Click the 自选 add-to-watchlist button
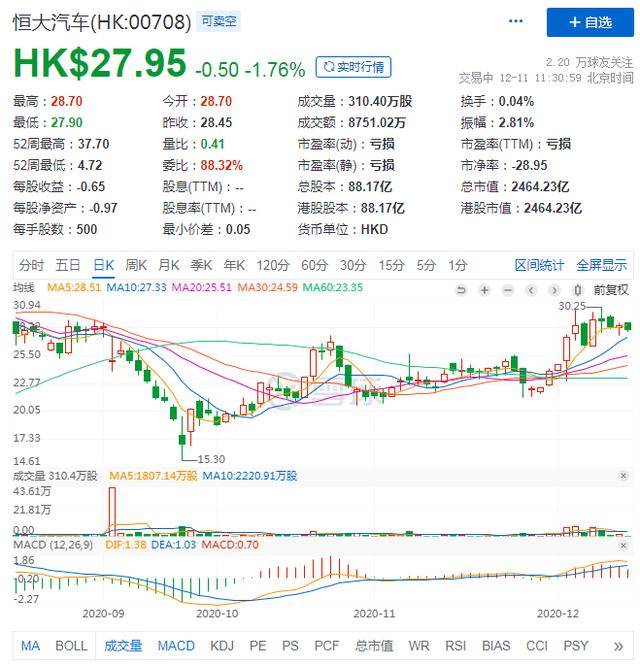640x664 pixels. click(x=590, y=22)
